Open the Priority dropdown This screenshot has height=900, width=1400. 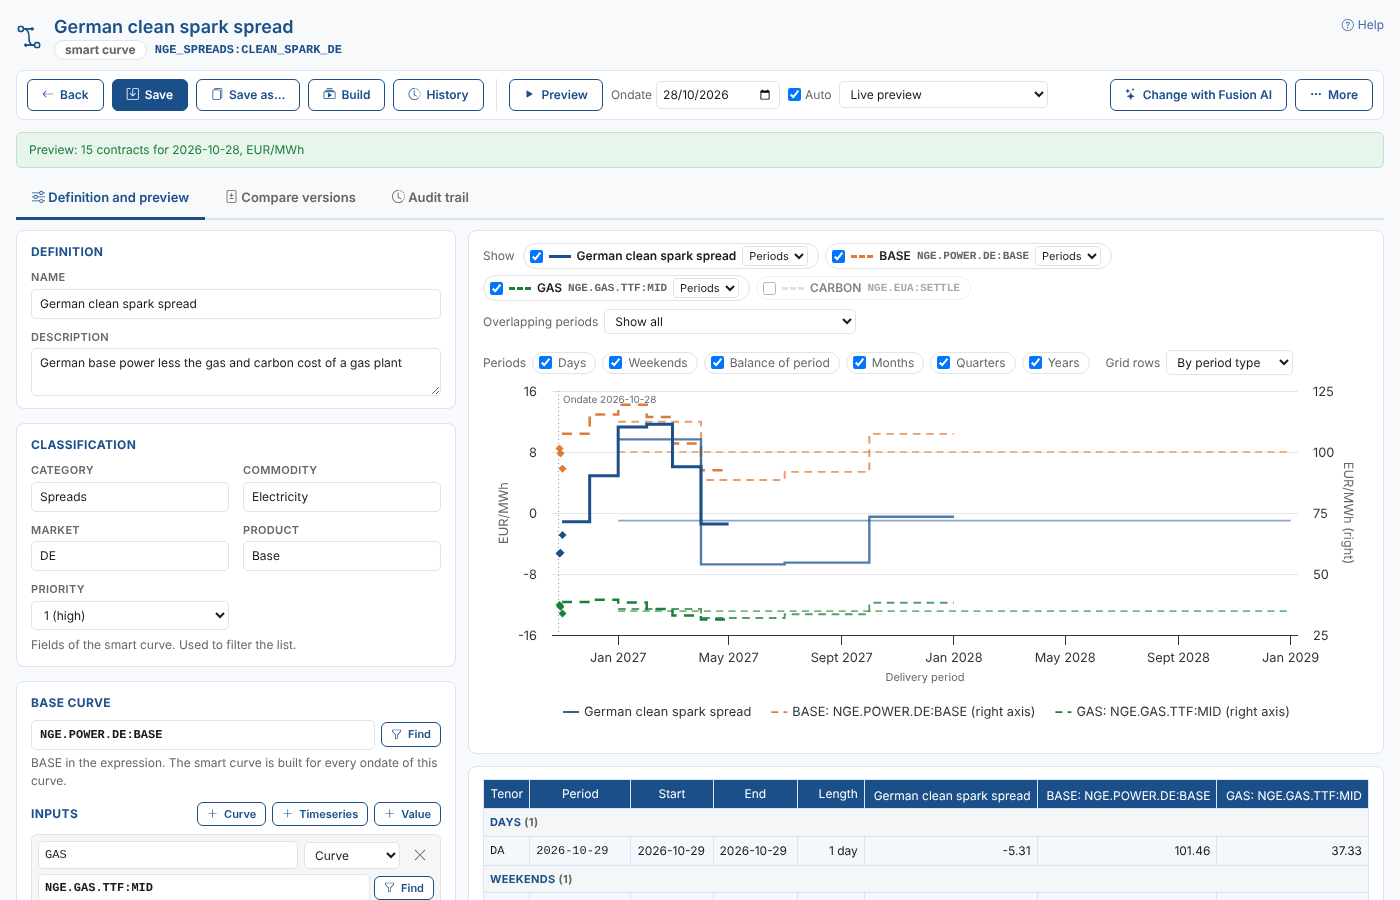tap(130, 616)
